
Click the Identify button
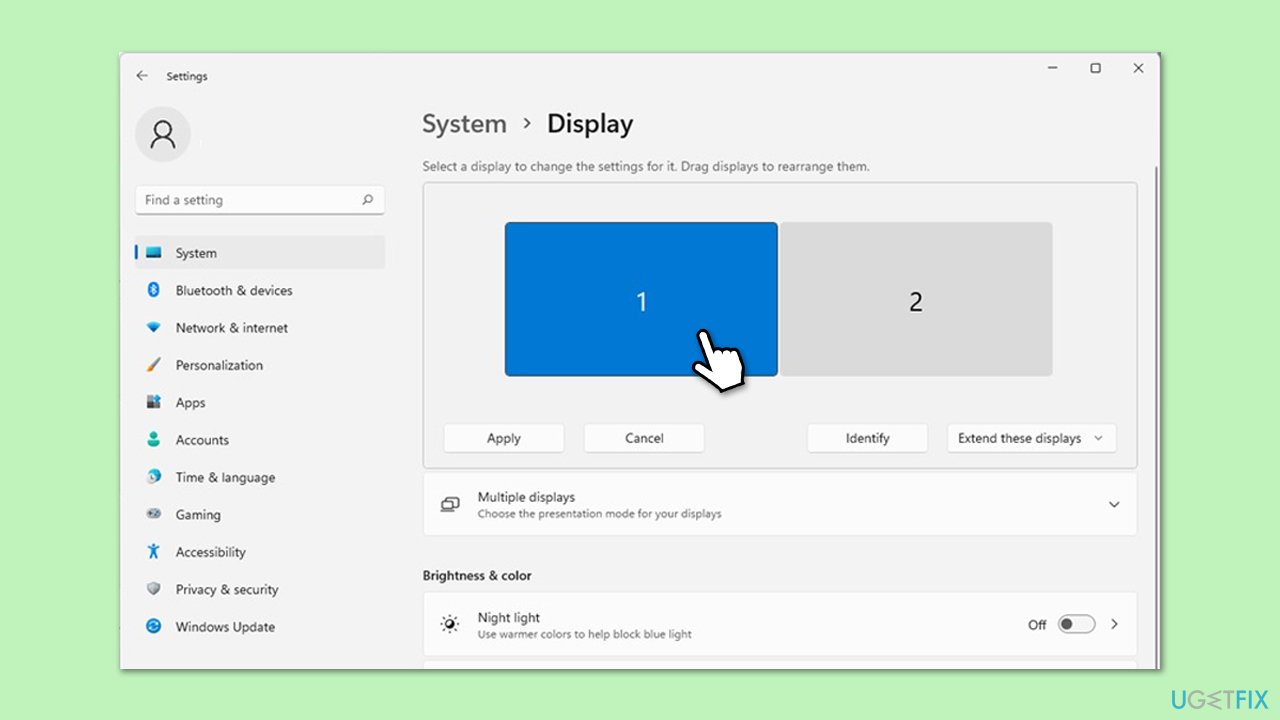click(x=867, y=438)
